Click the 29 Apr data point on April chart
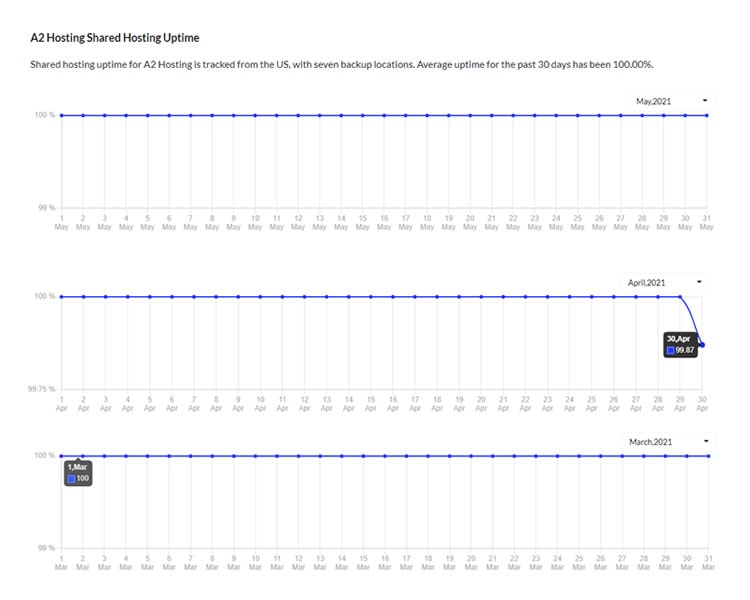This screenshot has height=600, width=750. (x=680, y=297)
